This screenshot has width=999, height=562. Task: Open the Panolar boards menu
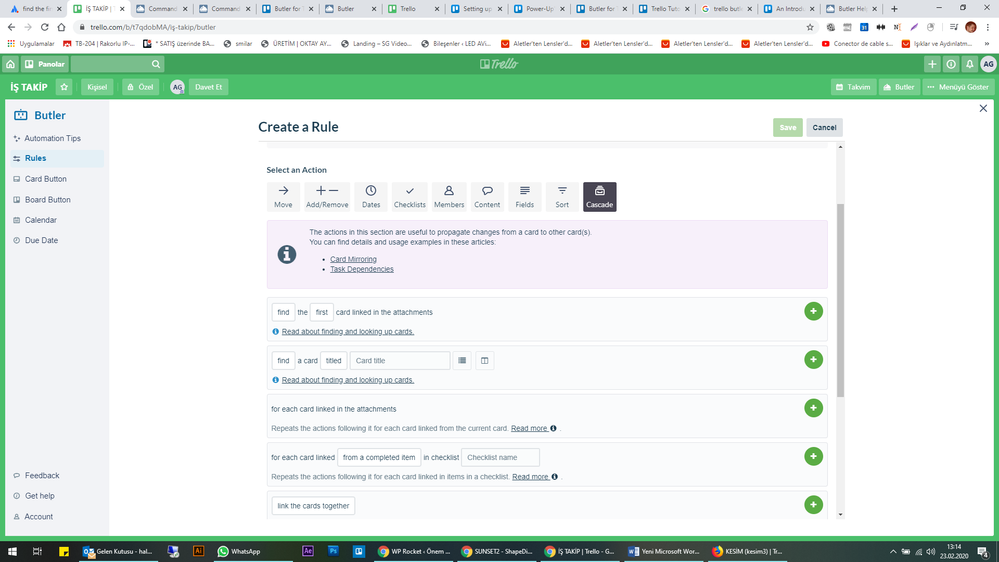click(x=45, y=64)
